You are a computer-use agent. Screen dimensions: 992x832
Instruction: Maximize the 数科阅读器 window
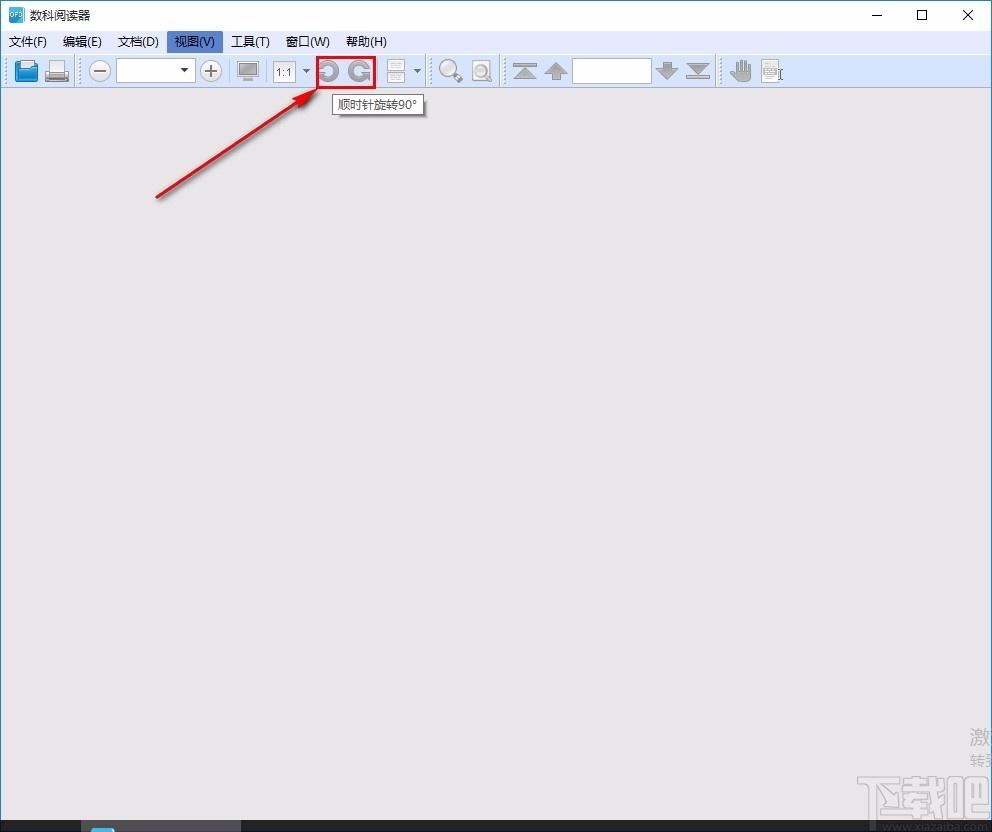click(x=922, y=15)
